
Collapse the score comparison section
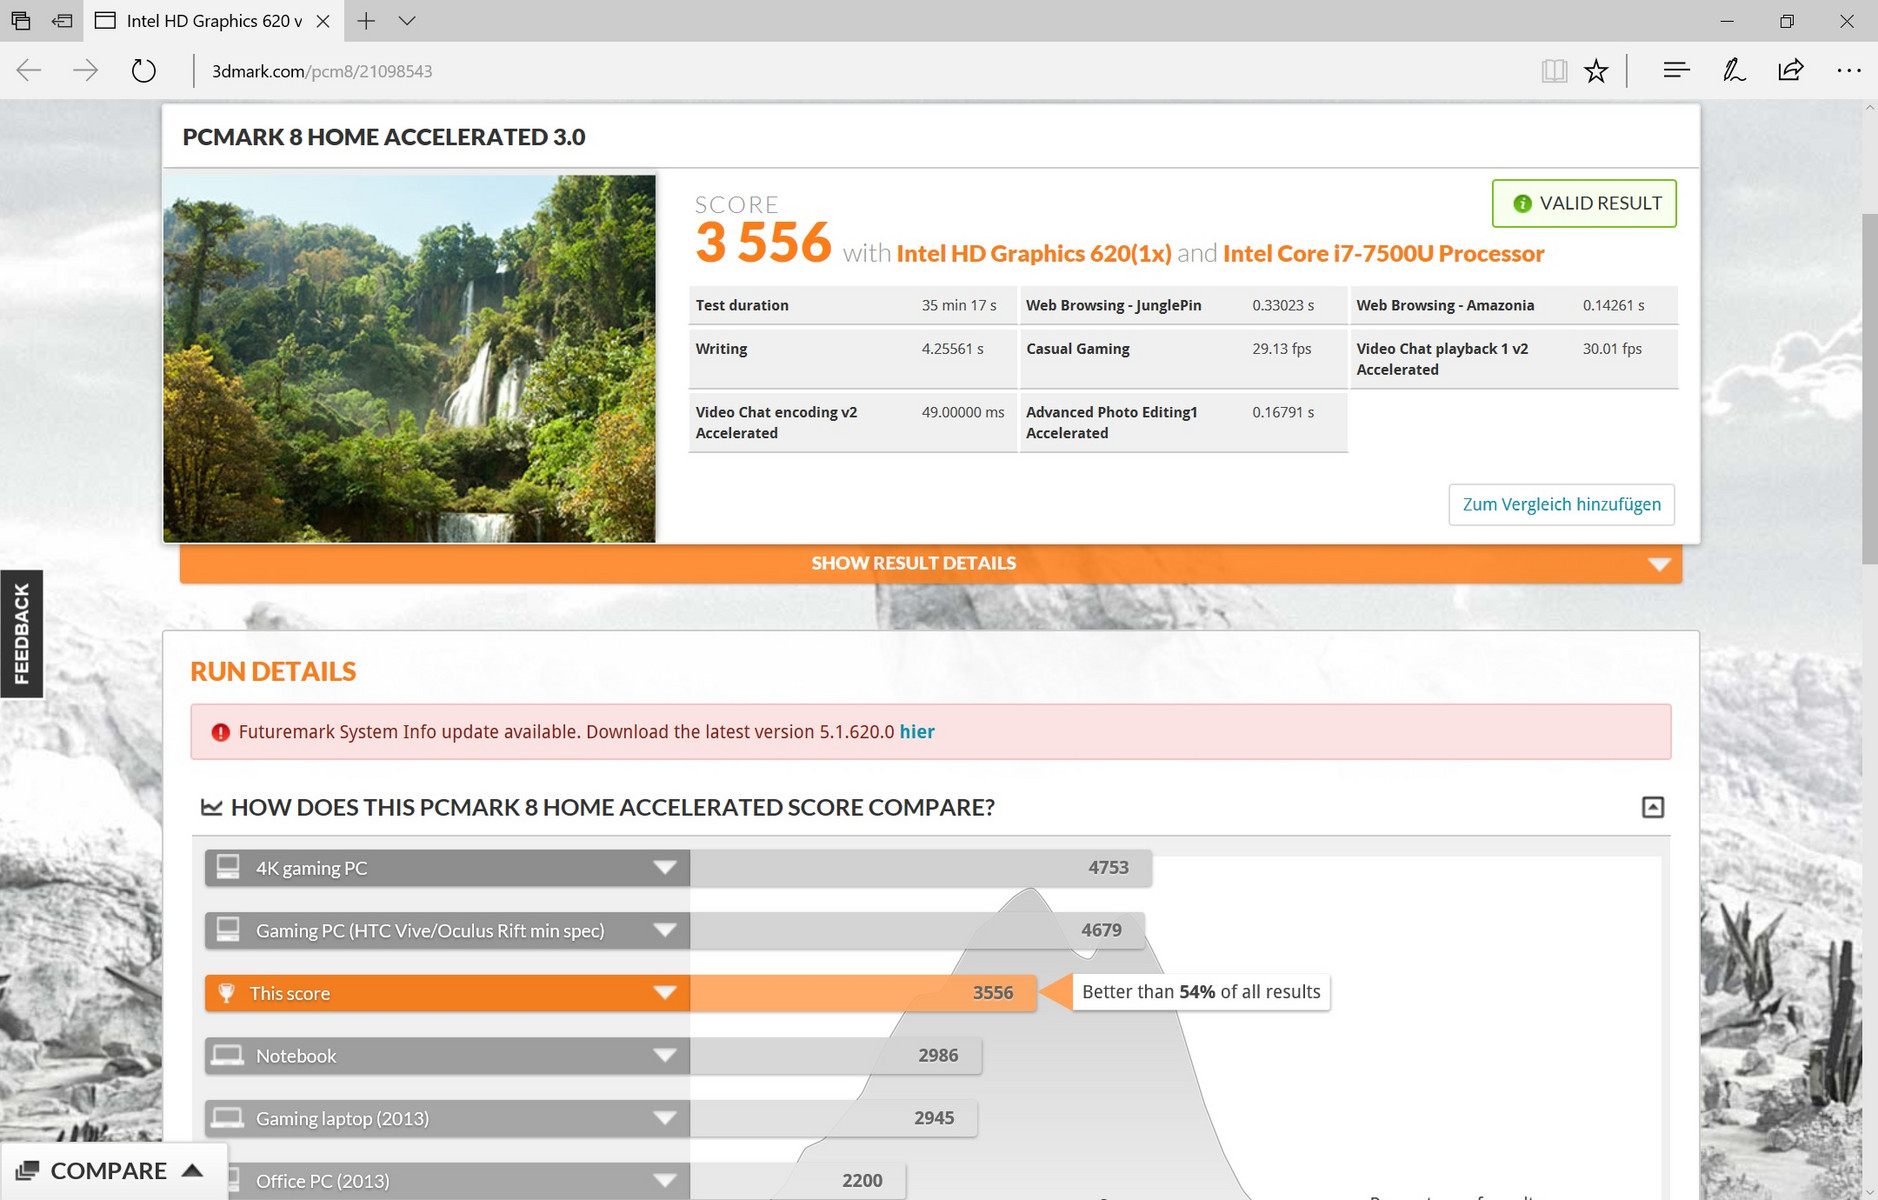point(1653,807)
